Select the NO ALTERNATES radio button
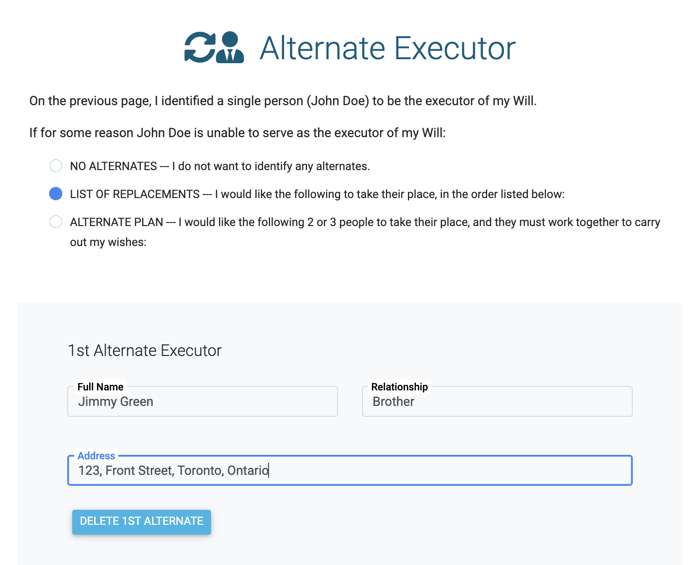The height and width of the screenshot is (565, 696). [x=55, y=166]
